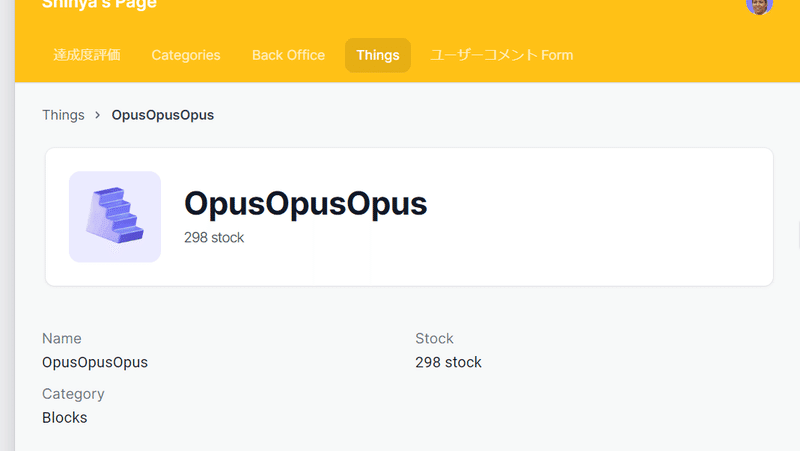Image resolution: width=800 pixels, height=451 pixels.
Task: Click the 298 stock subtitle under heading
Action: pos(214,238)
